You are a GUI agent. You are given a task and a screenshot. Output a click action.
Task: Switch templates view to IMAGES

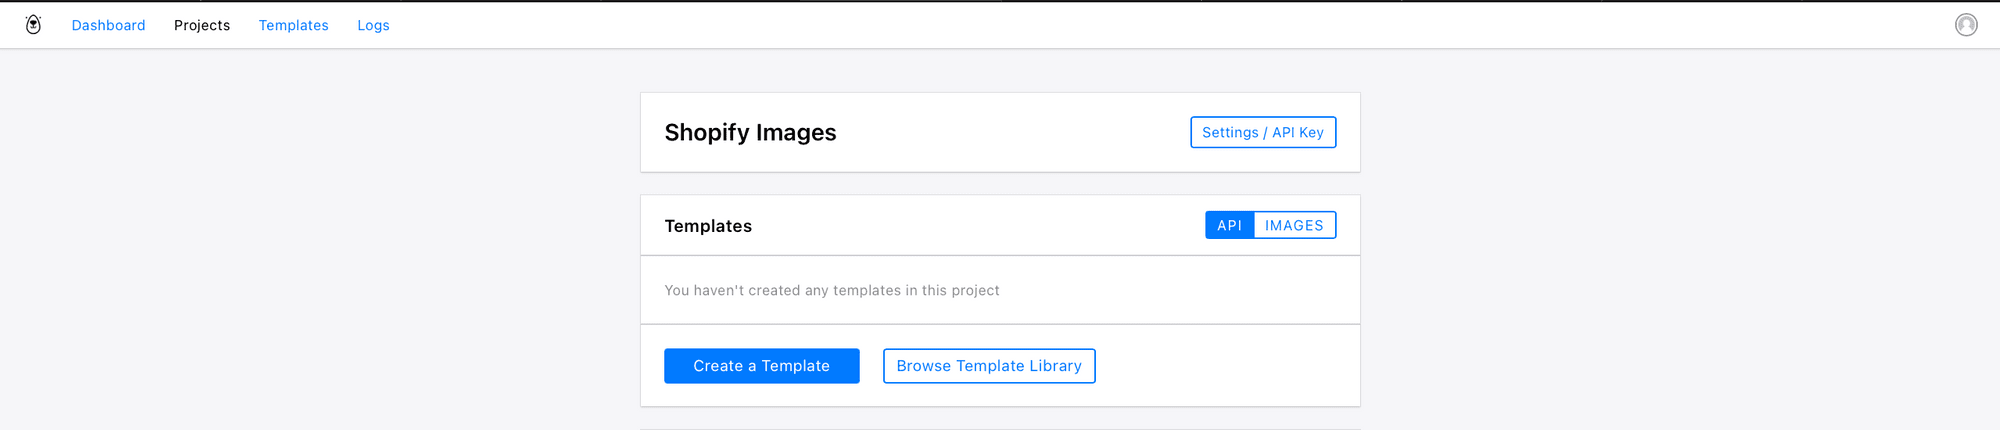[1294, 225]
